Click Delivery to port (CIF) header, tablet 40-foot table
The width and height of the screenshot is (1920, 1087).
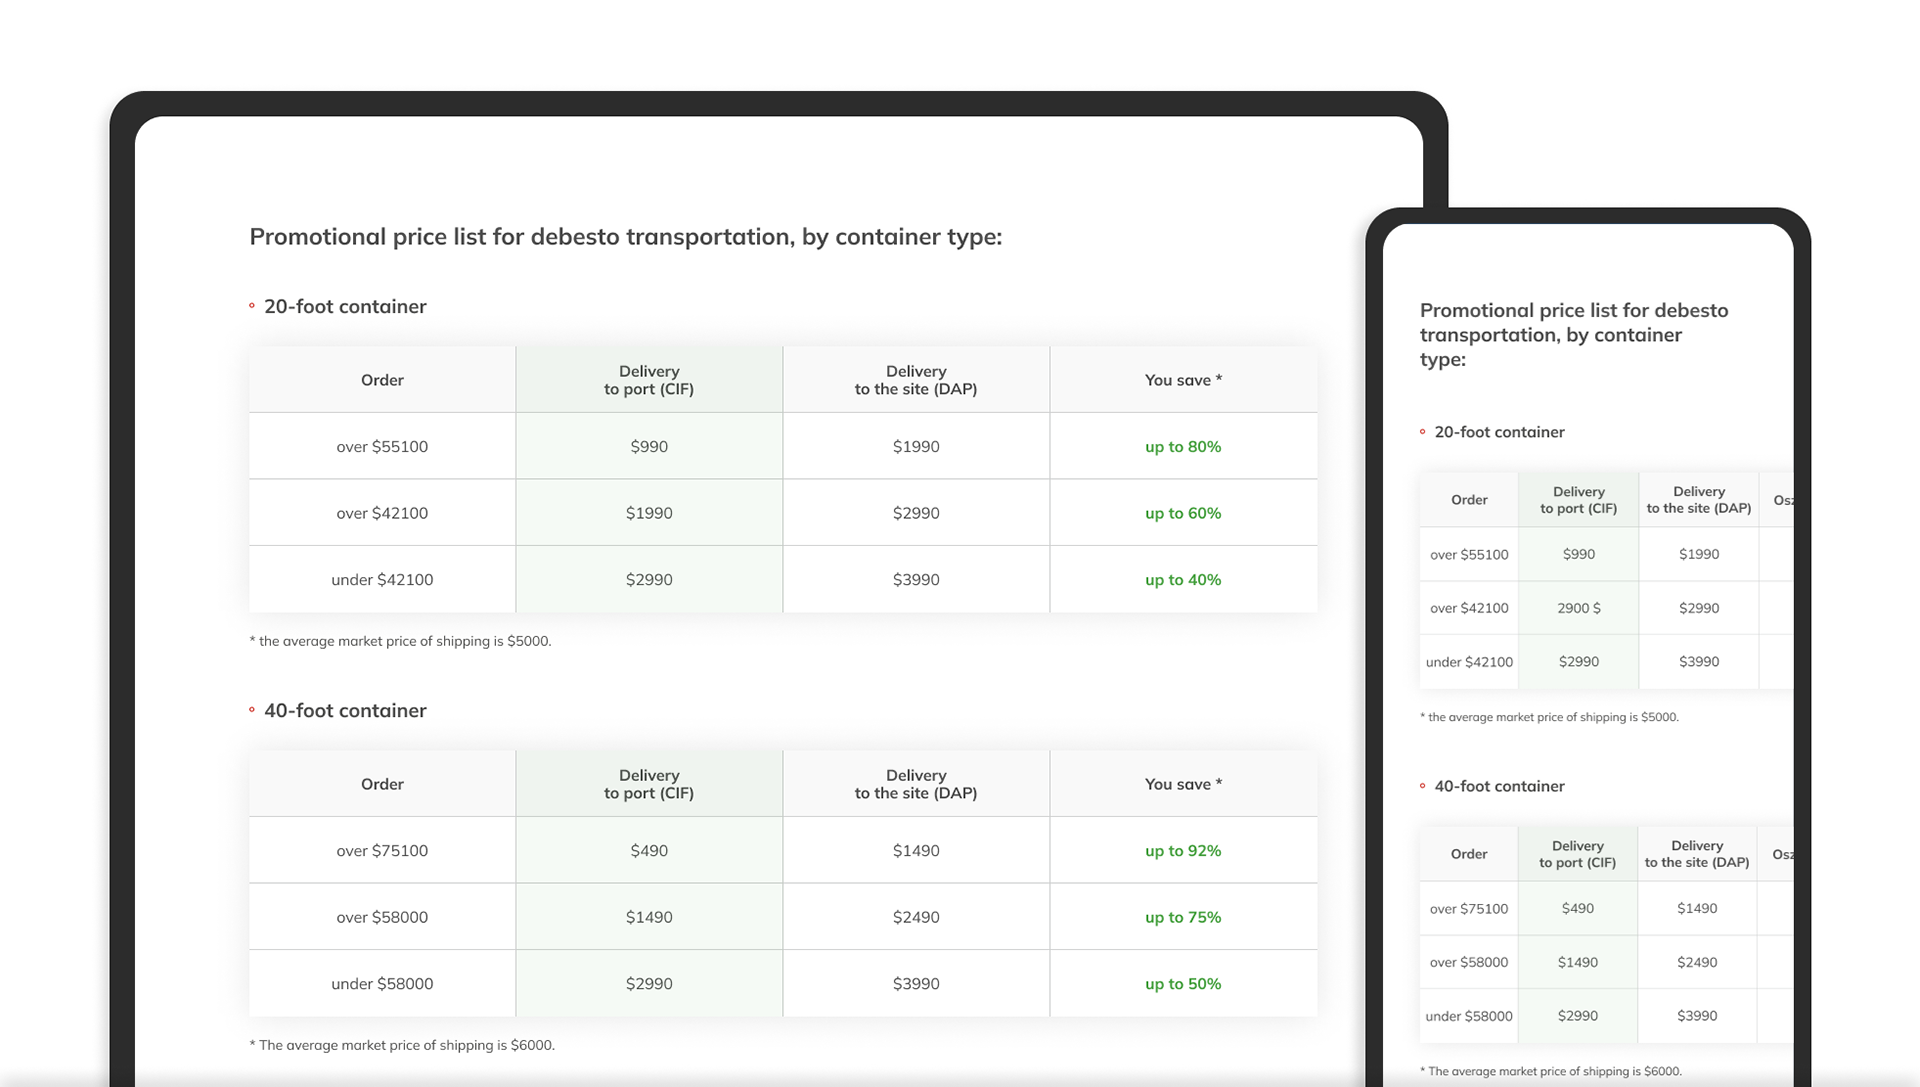[649, 784]
